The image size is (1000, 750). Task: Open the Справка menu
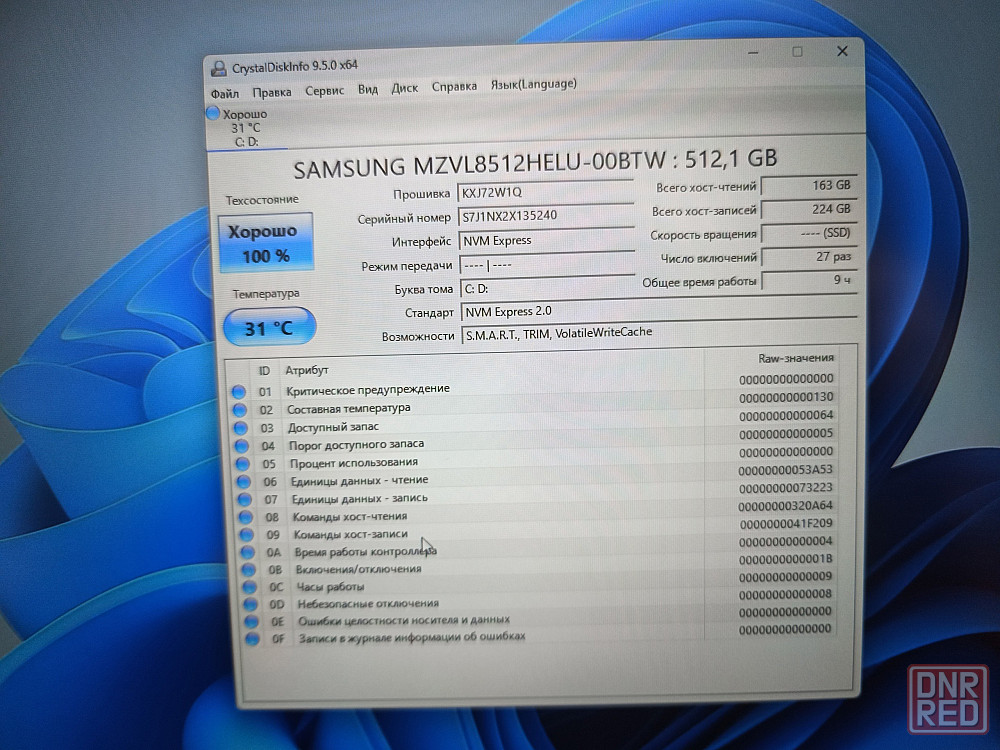[x=454, y=86]
